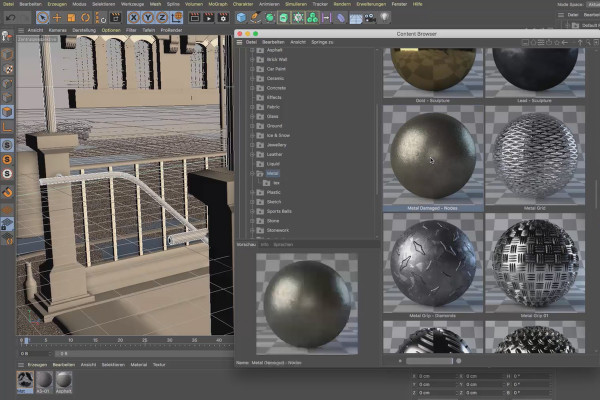Click the favorites star icon in Content Browser
600x400 pixels.
557,42
